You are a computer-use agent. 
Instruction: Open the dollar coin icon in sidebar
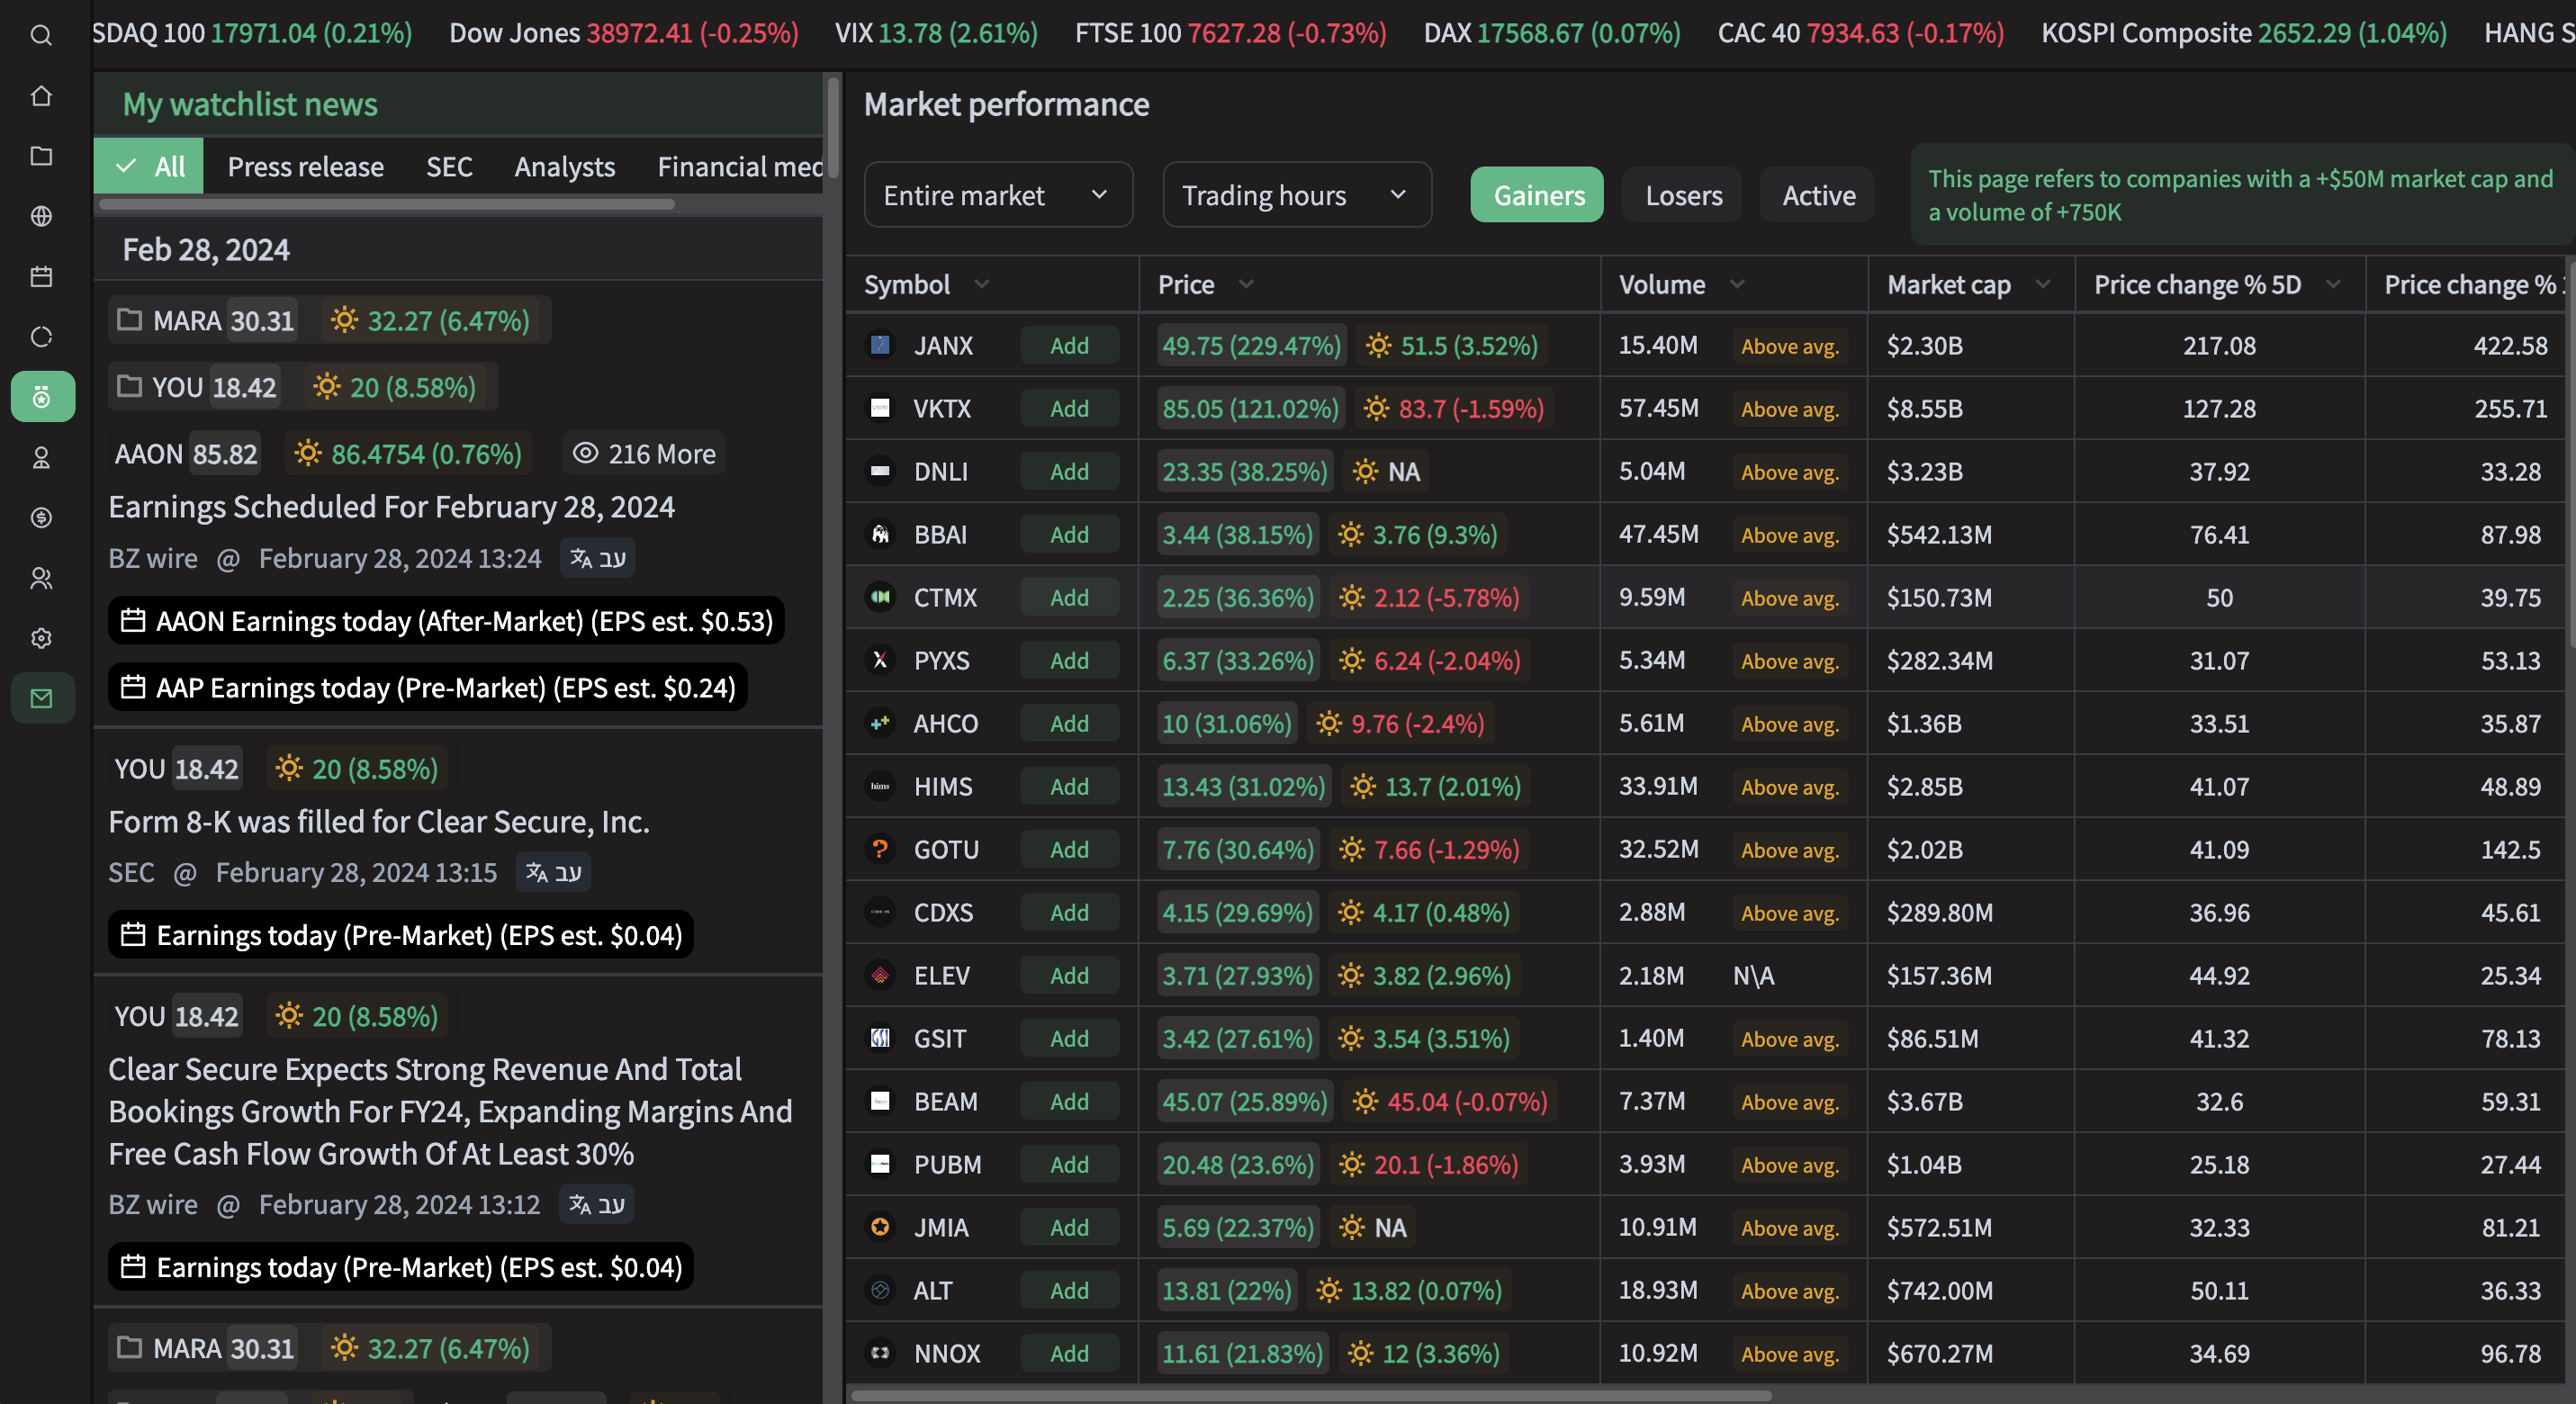[41, 518]
